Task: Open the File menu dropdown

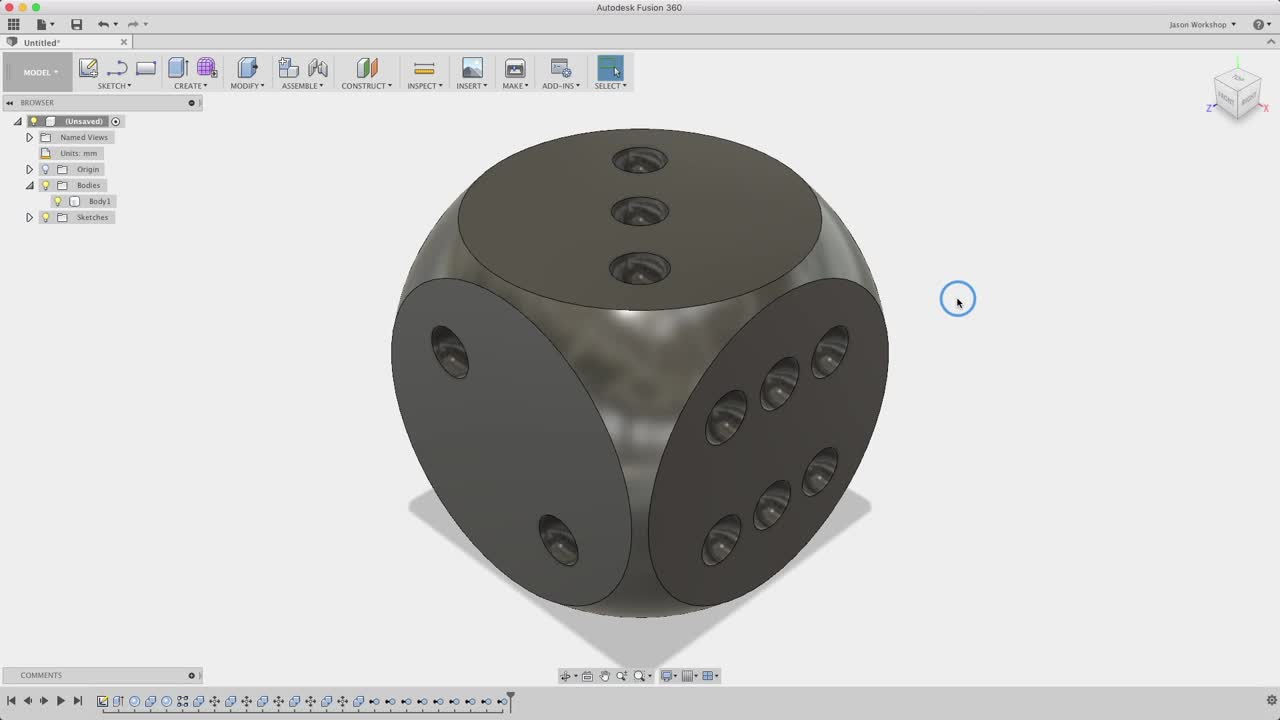Action: [45, 24]
